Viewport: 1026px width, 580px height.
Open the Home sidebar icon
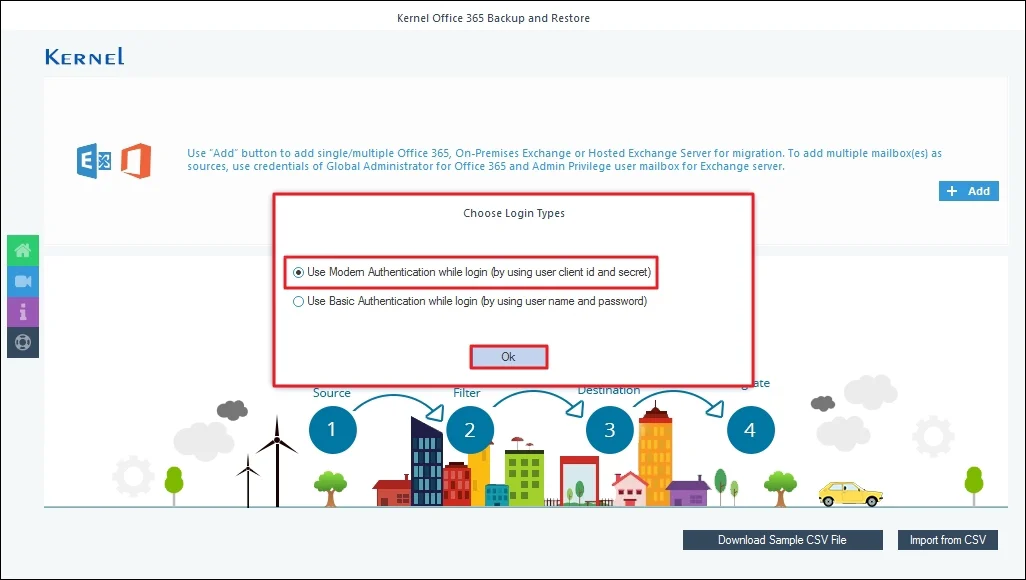click(23, 250)
